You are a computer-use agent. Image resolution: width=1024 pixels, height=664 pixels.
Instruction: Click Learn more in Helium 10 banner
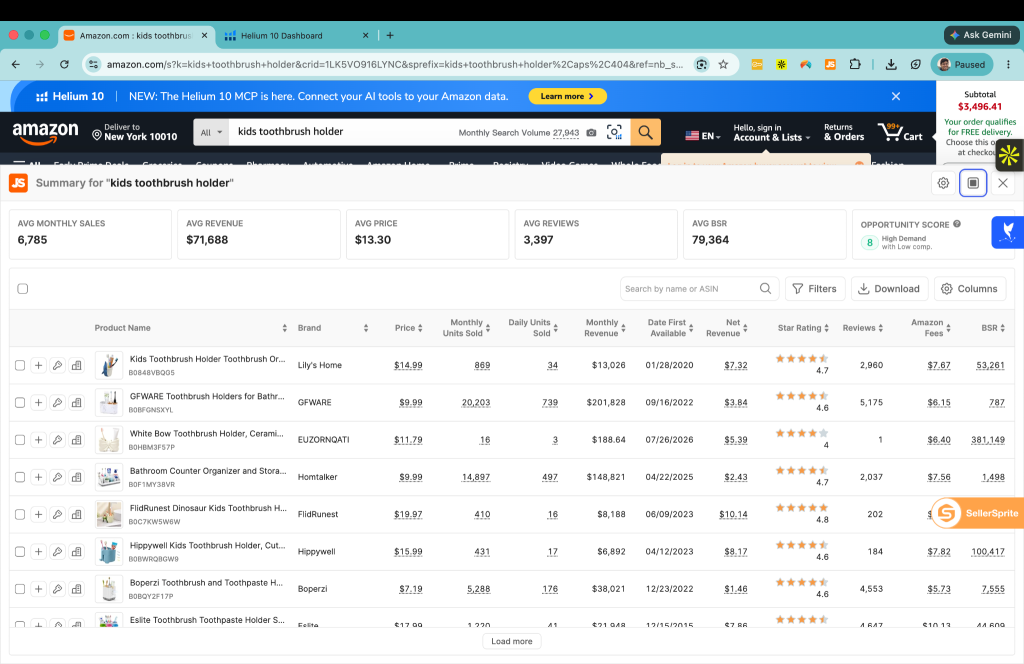click(568, 96)
